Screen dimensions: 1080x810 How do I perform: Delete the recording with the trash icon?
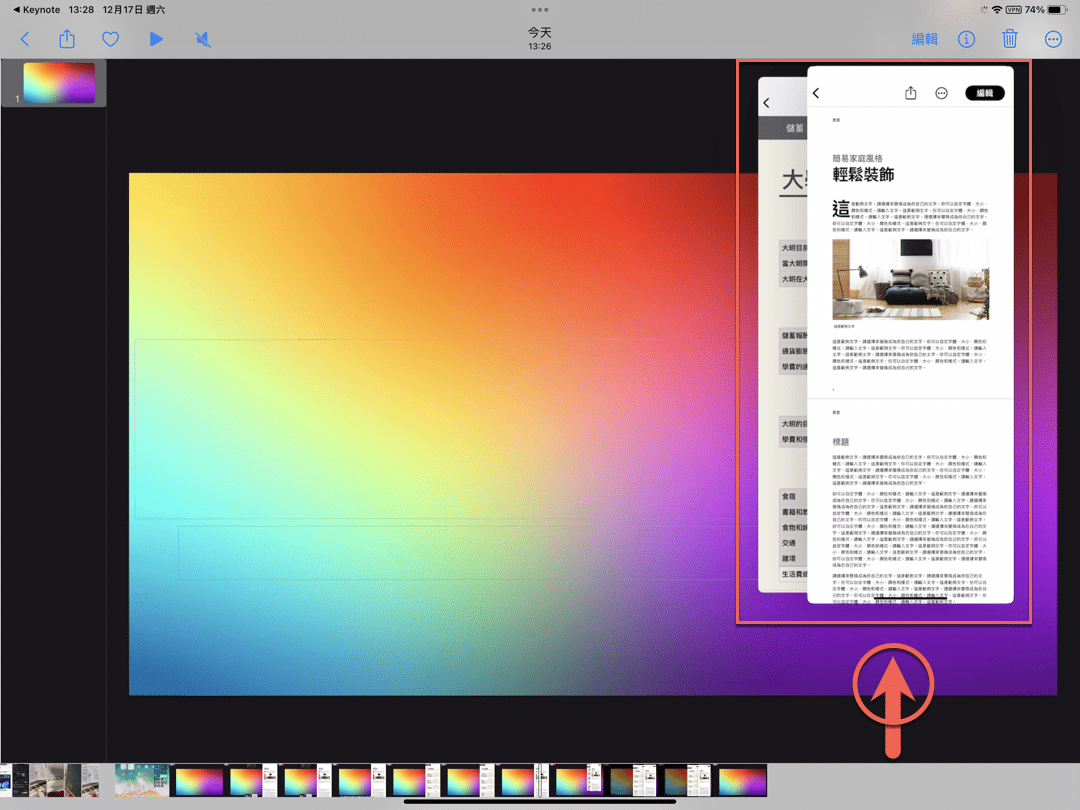point(1010,39)
